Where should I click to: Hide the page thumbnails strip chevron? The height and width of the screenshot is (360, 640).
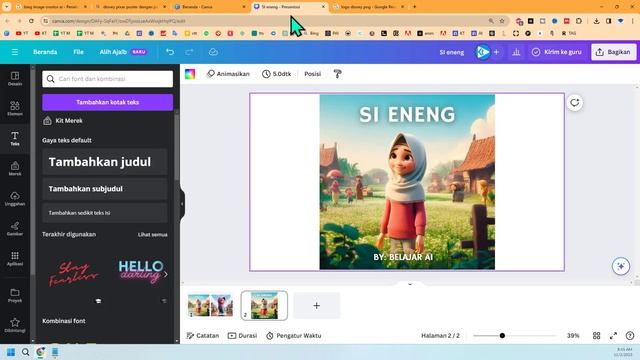point(410,284)
